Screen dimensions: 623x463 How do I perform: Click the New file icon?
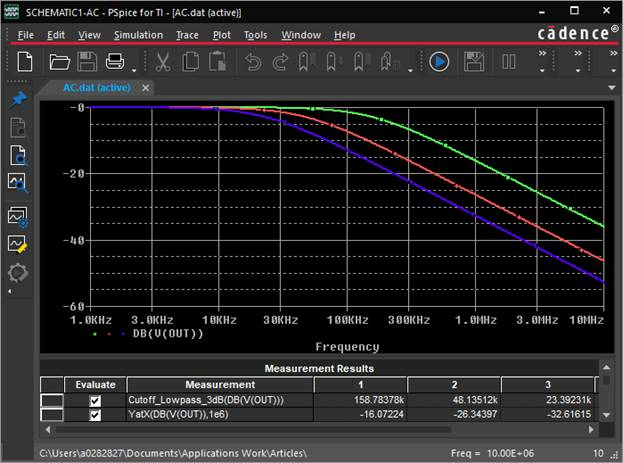pos(24,62)
